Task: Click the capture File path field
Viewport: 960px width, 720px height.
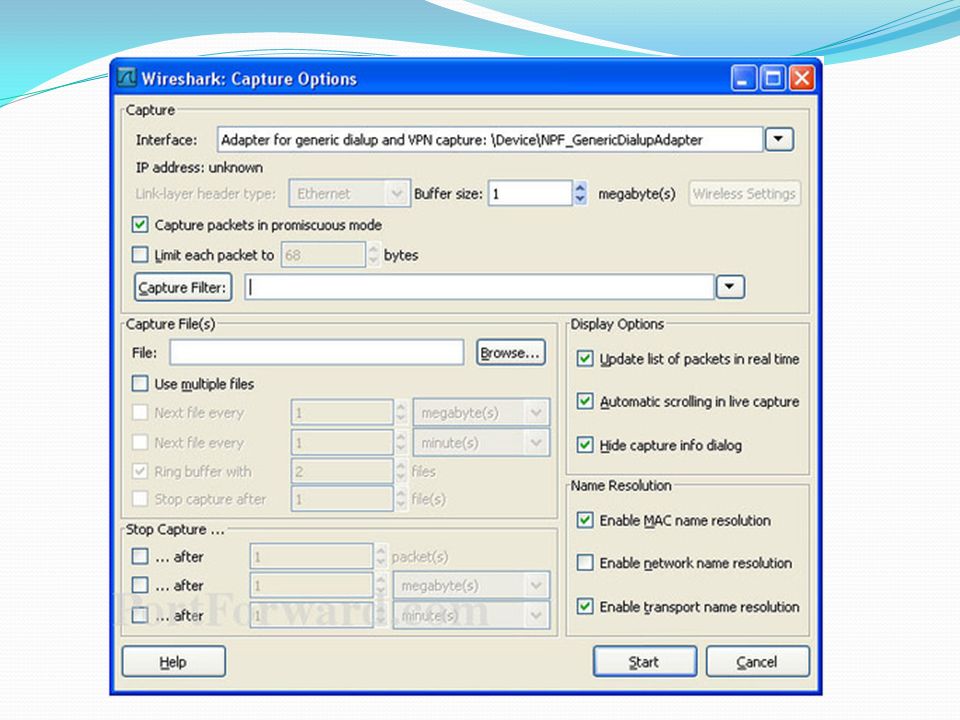Action: [317, 352]
